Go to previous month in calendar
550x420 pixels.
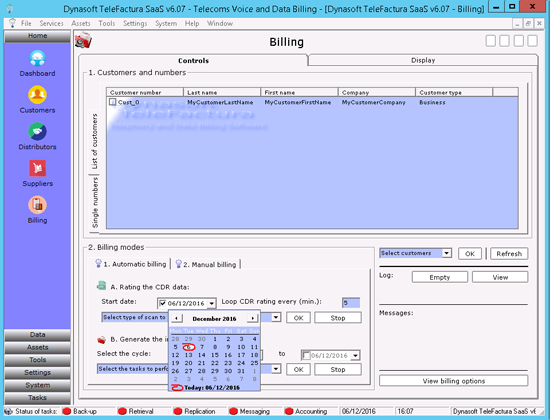(x=176, y=318)
